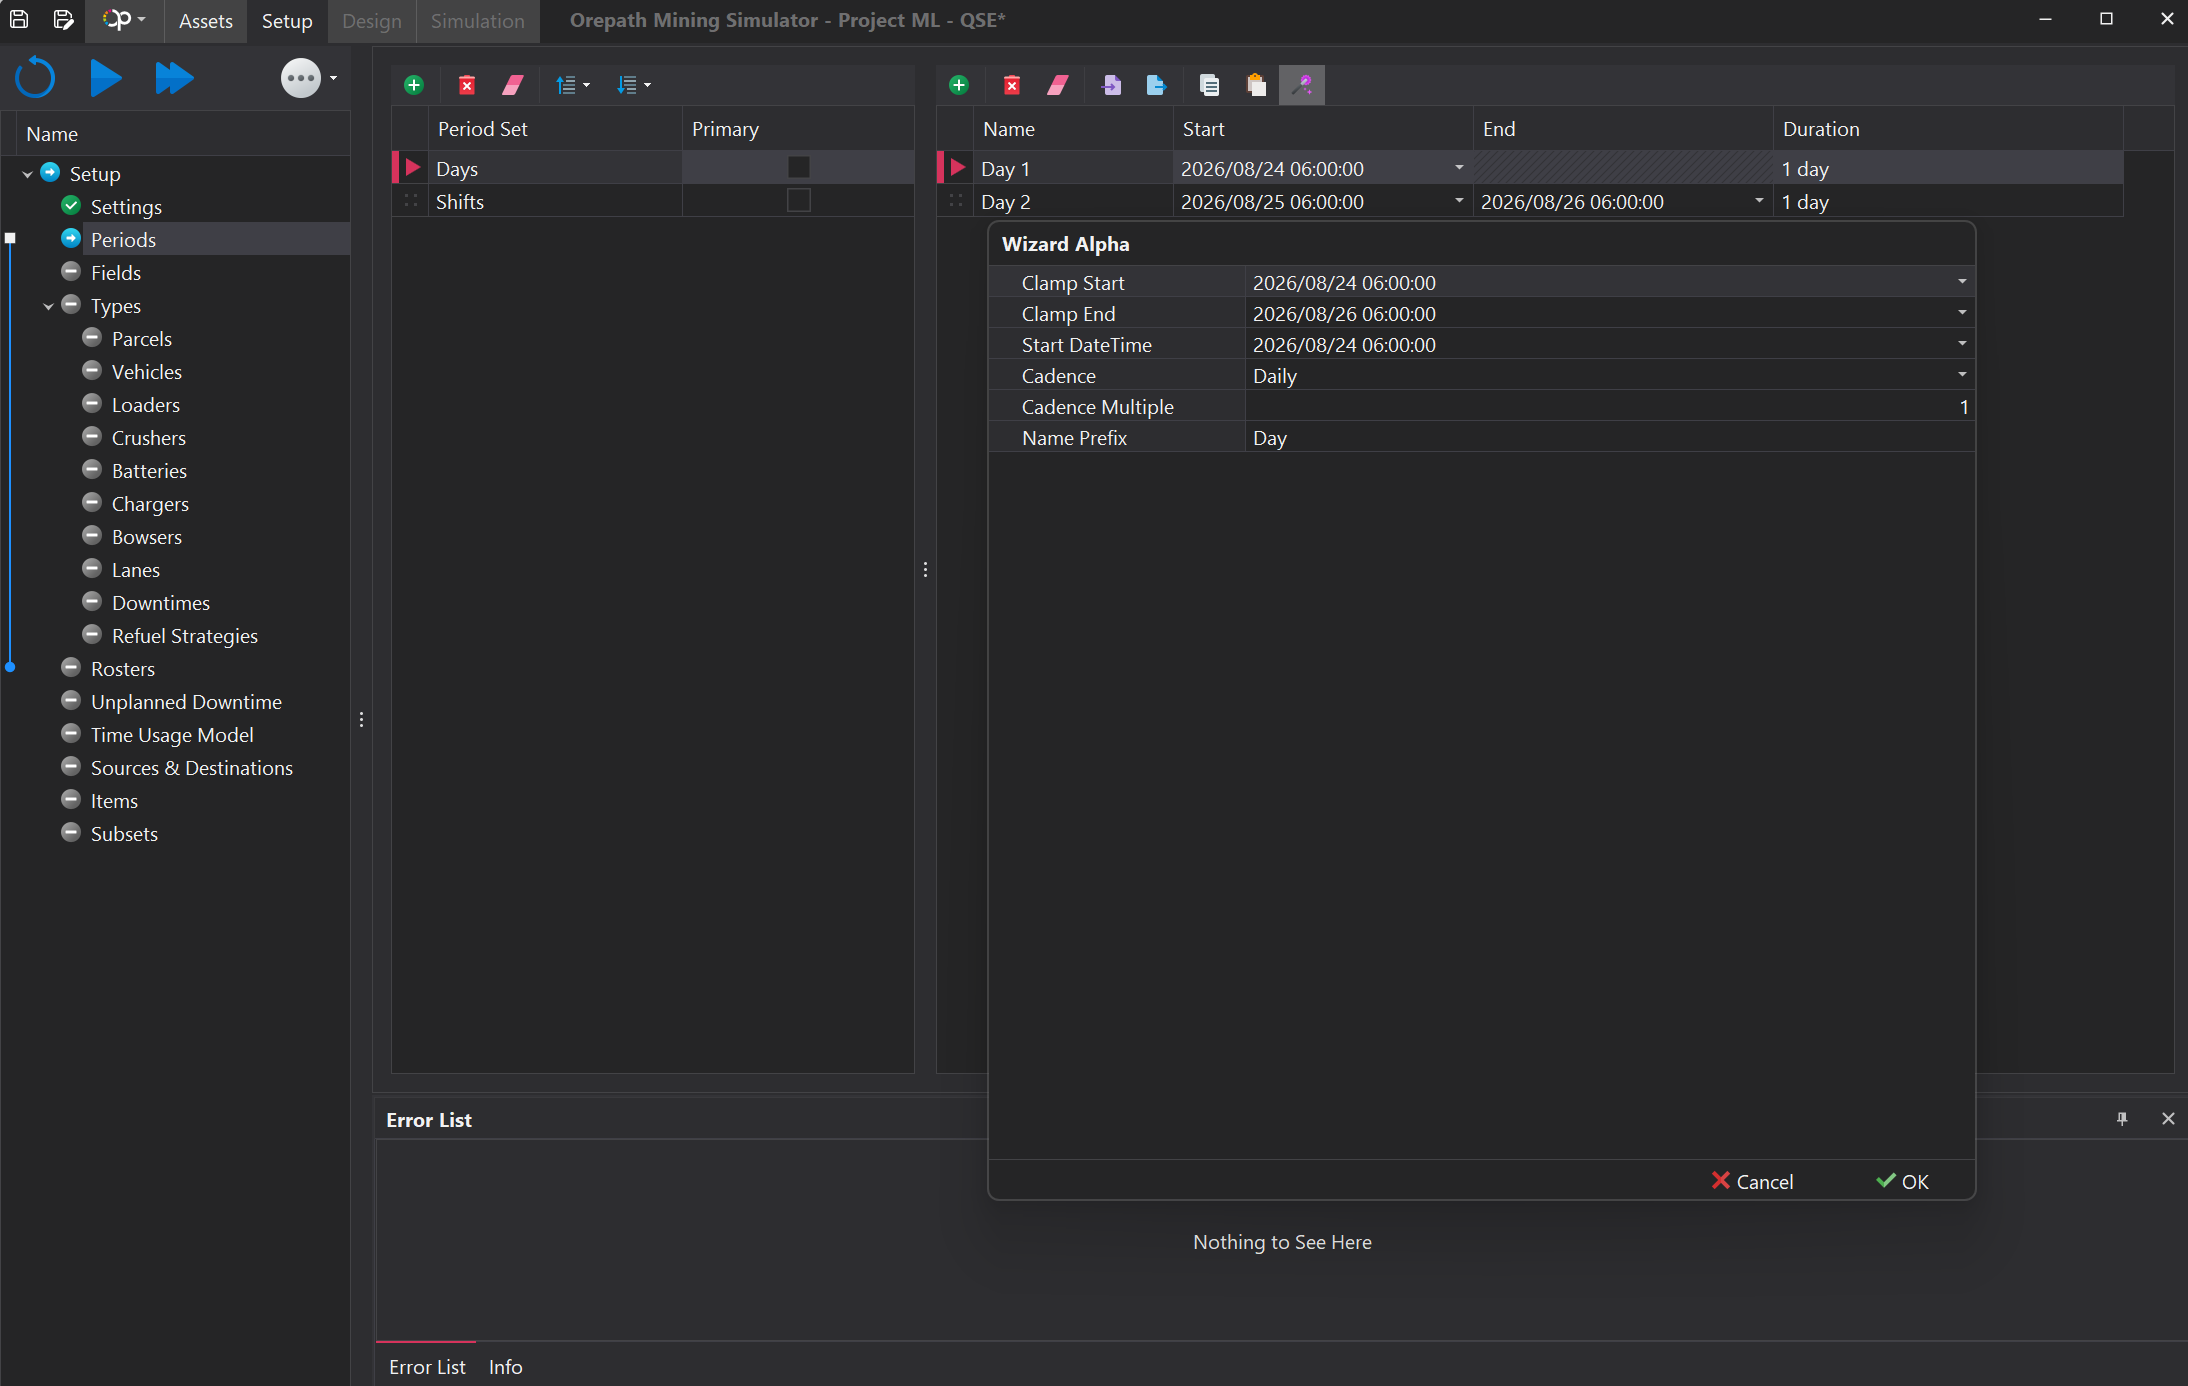Select the Shifts period set row
This screenshot has height=1386, width=2188.
(652, 201)
